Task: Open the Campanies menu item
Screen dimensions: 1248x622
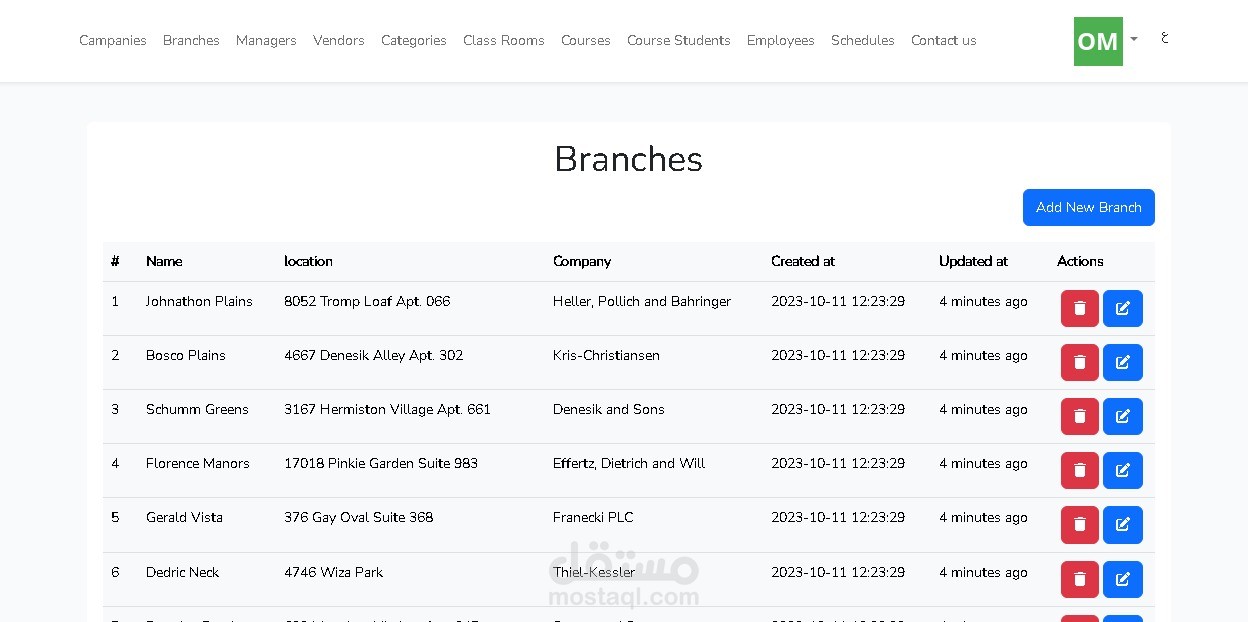Action: pos(113,40)
